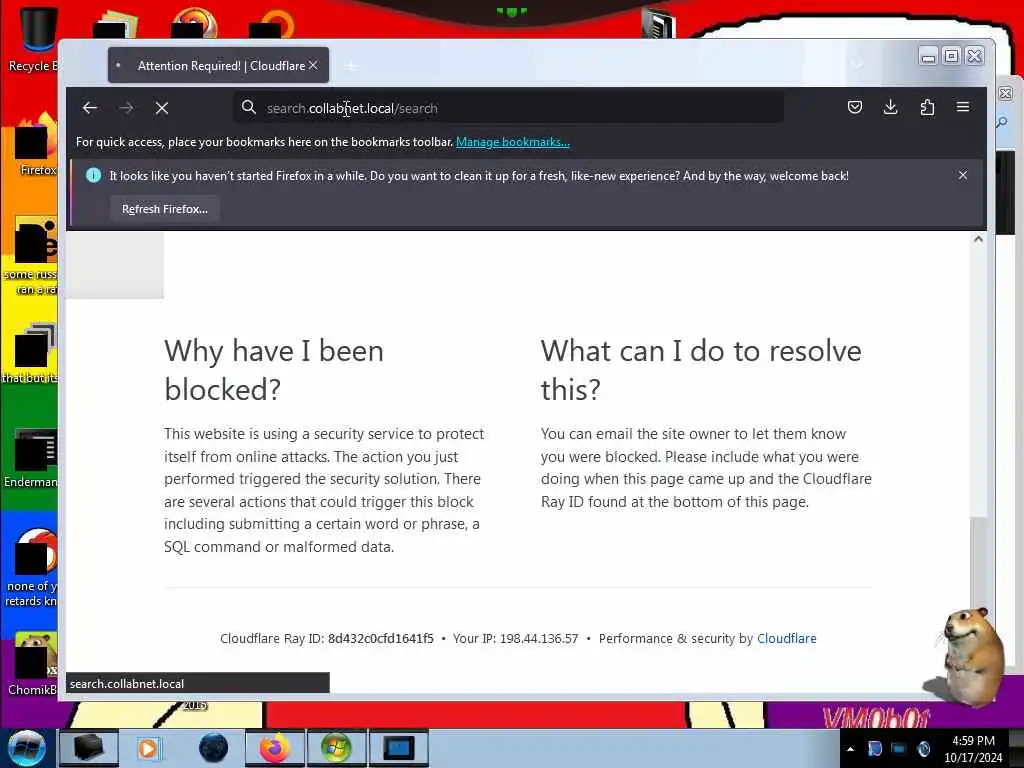Dismiss the Firefox refresh notification bar
This screenshot has height=768, width=1024.
point(963,175)
